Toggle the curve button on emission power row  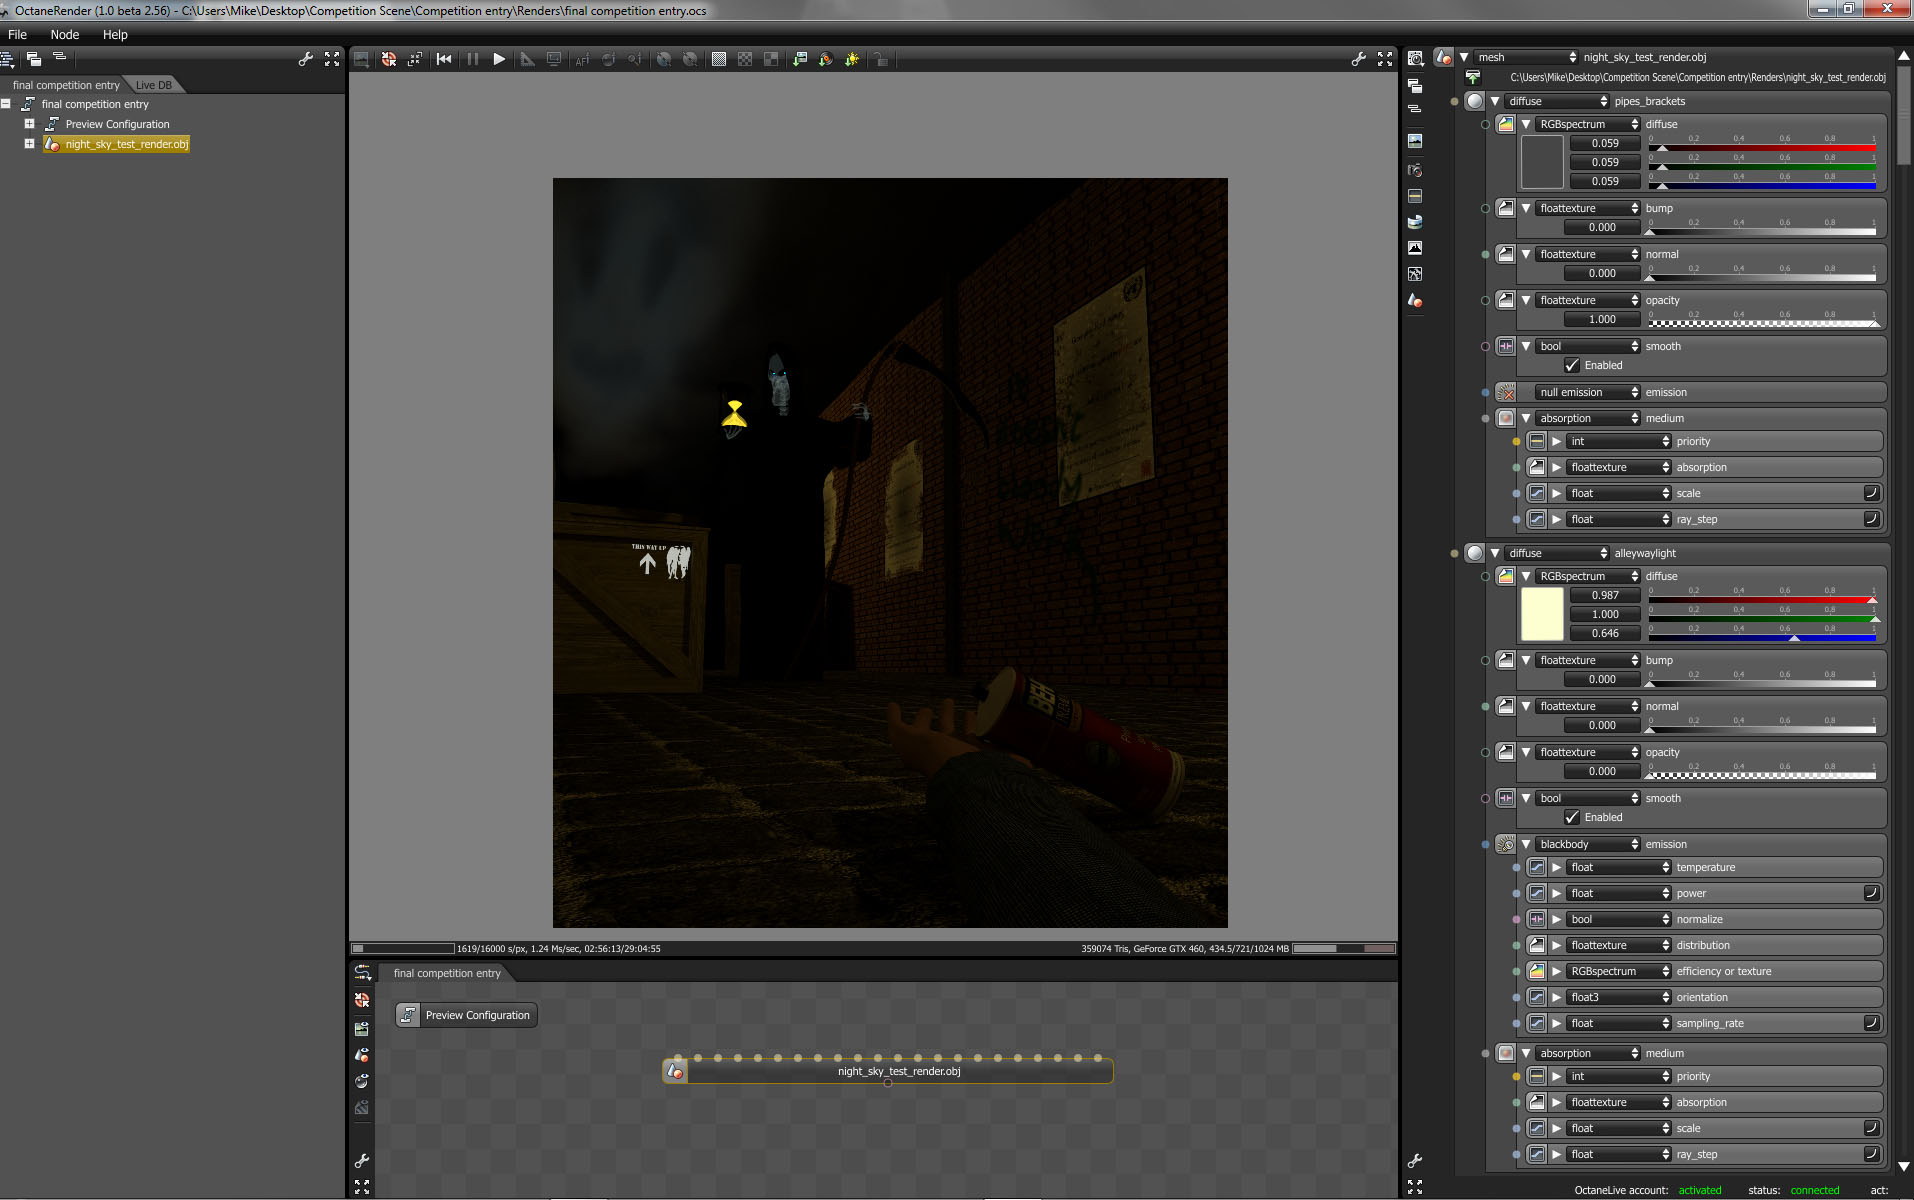coord(1871,893)
